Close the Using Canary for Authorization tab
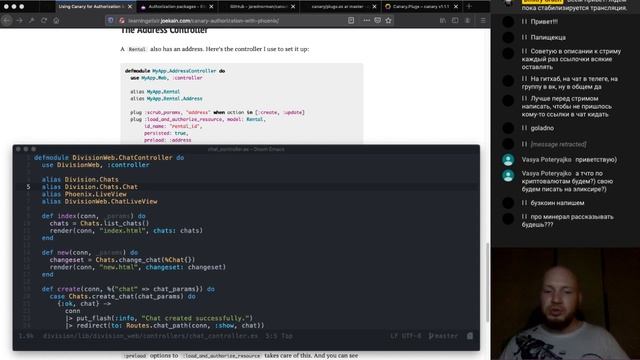The width and height of the screenshot is (640, 360). pos(130,7)
